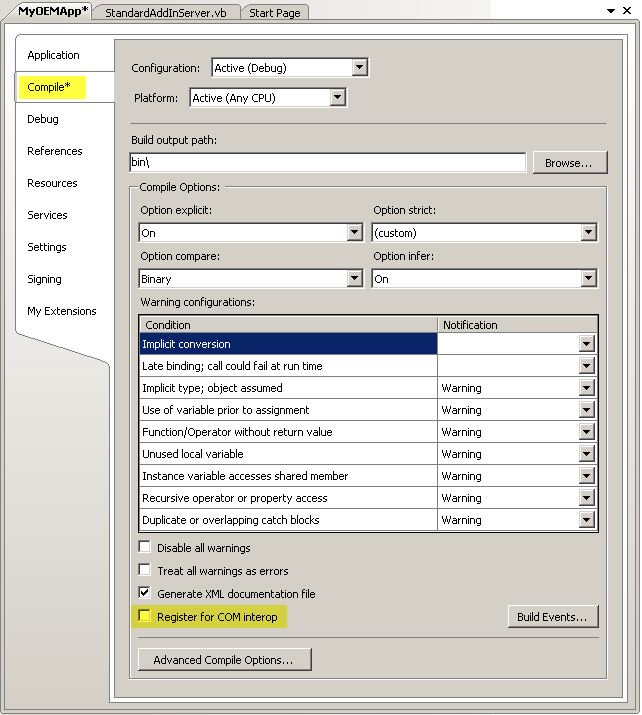Open Advanced Compile Options...
Viewport: 642px width, 715px height.
[225, 659]
